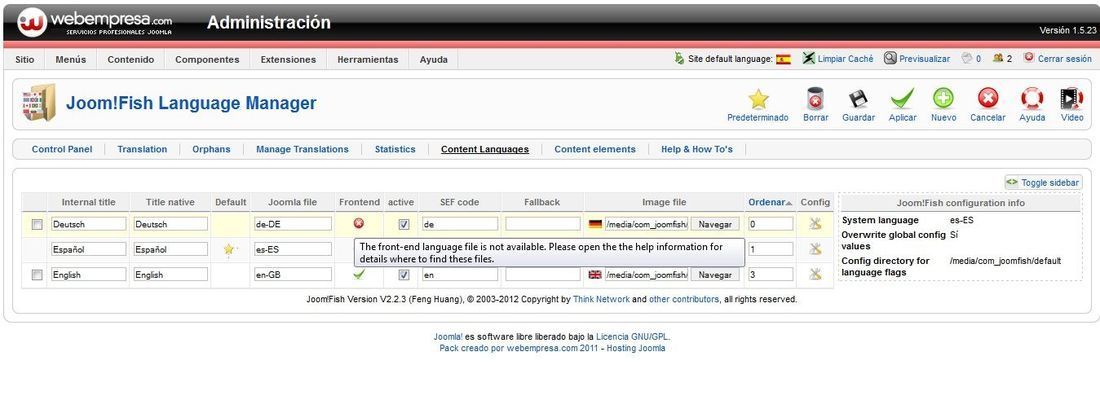Open the Help & How To's tab
Image resolution: width=1100 pixels, height=409 pixels.
coord(697,149)
